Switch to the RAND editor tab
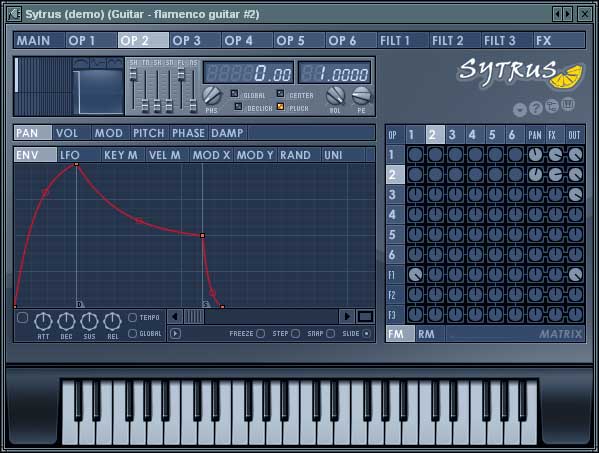599x453 pixels. point(299,155)
